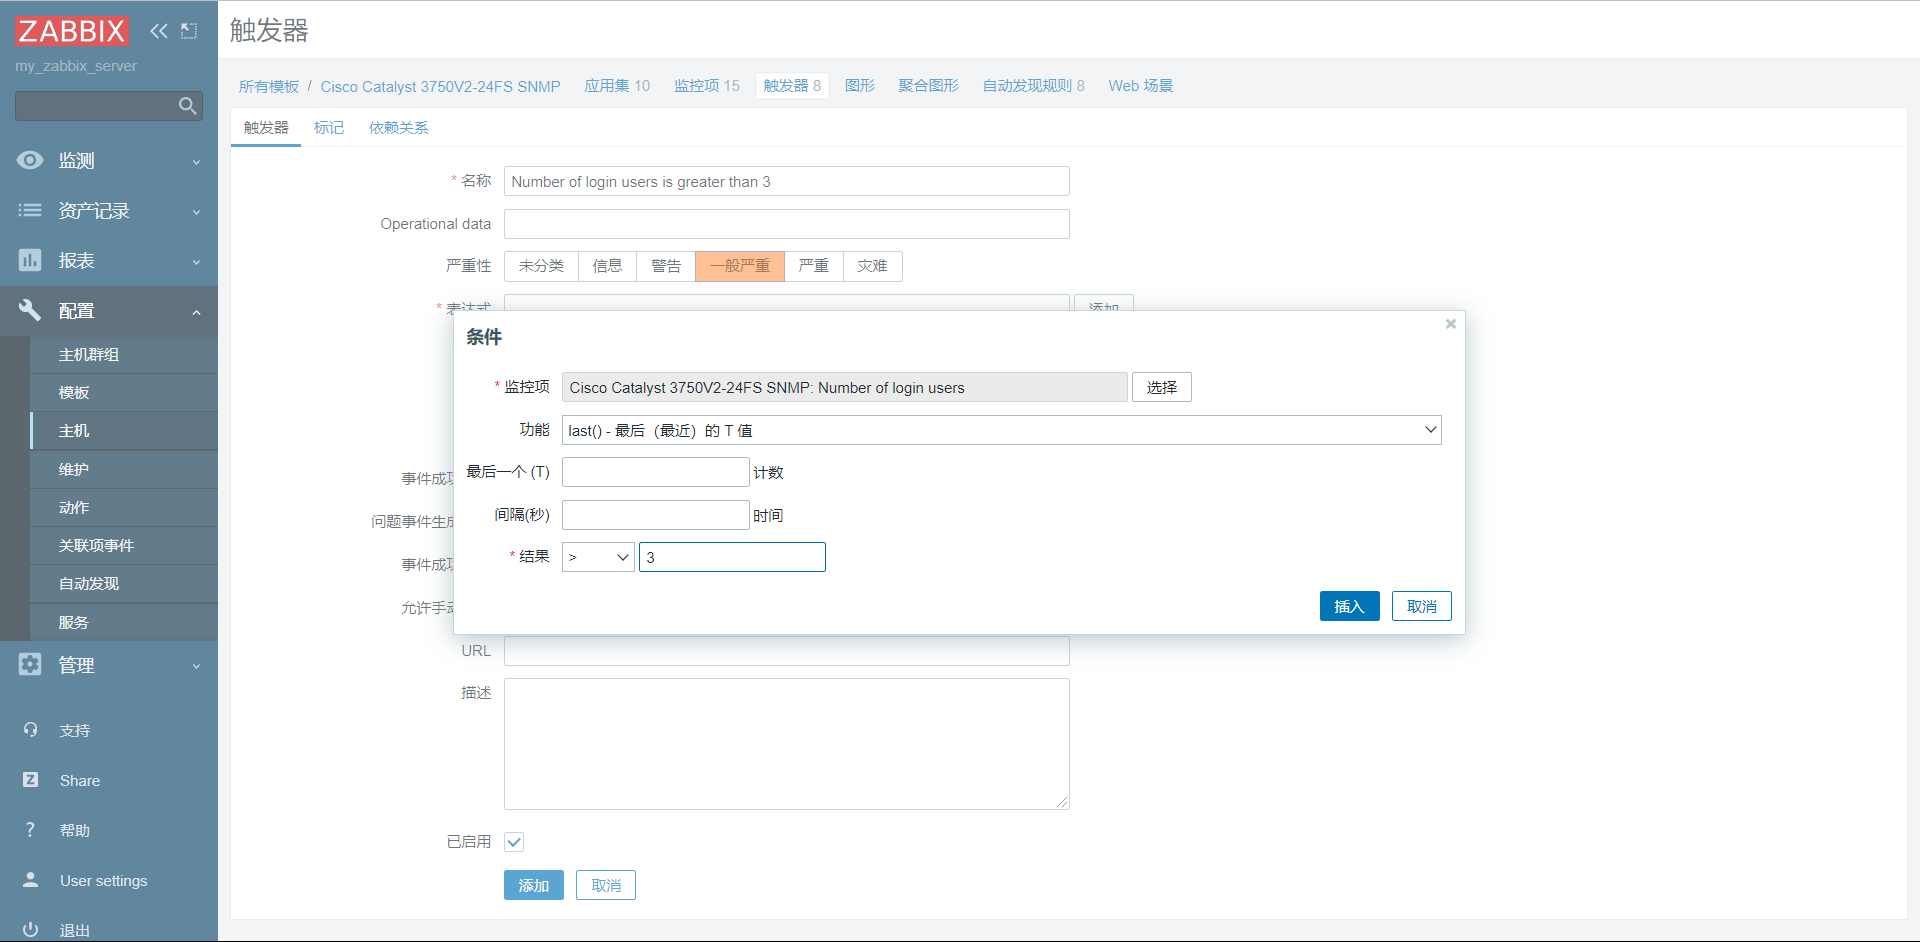The height and width of the screenshot is (942, 1920).
Task: Open 主机群组 in sidebar
Action: click(x=124, y=355)
